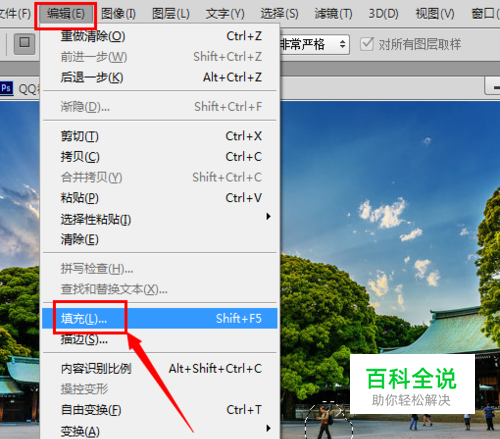The width and height of the screenshot is (500, 439).
Task: Open the 视图(V) menu
Action: (435, 14)
